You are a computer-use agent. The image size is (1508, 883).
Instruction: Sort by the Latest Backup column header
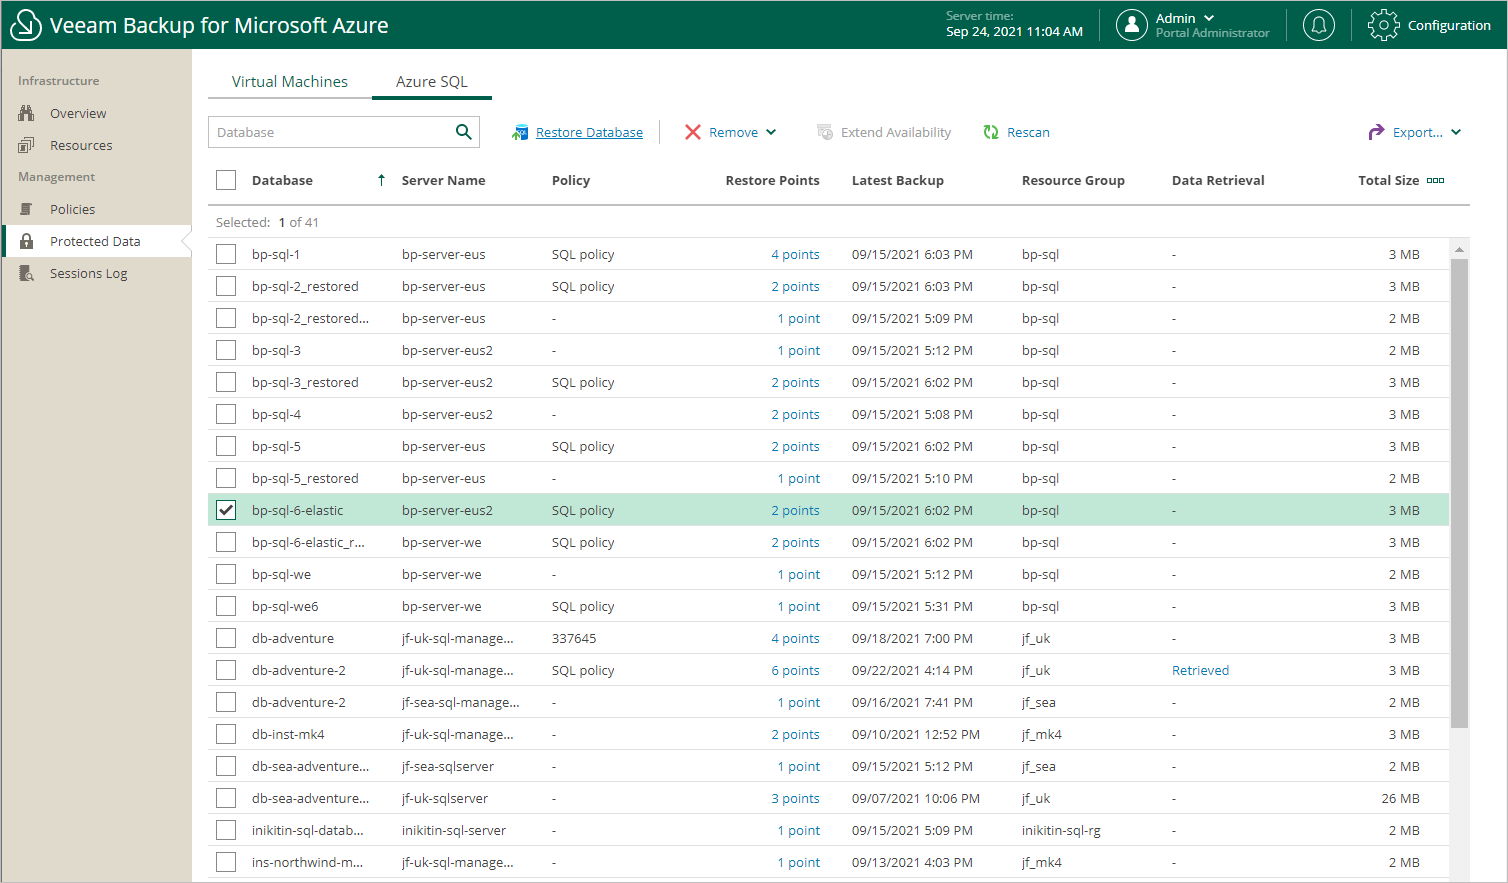pos(897,180)
